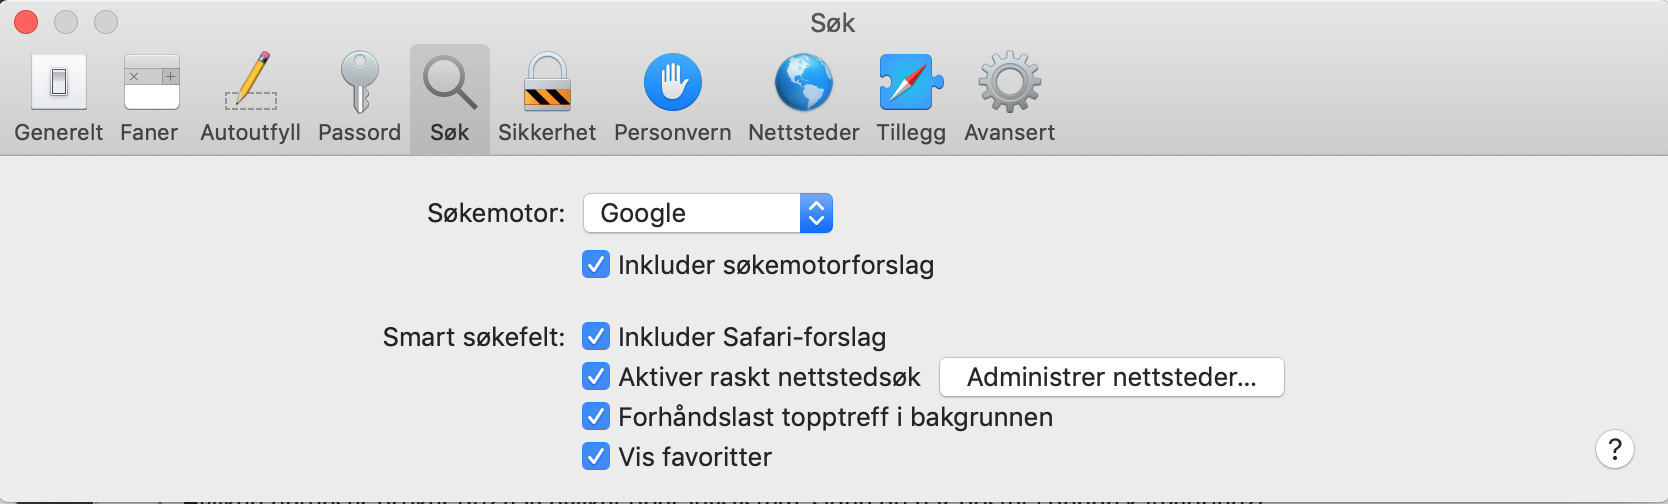Toggle the Vis favoritter checkbox
The image size is (1668, 504).
(596, 457)
